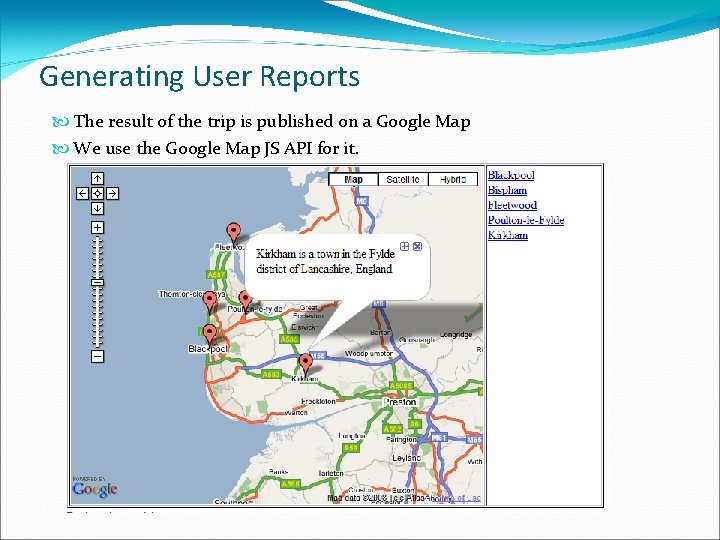Maximize the Kirkham info balloon
720x540 pixels.
click(405, 247)
